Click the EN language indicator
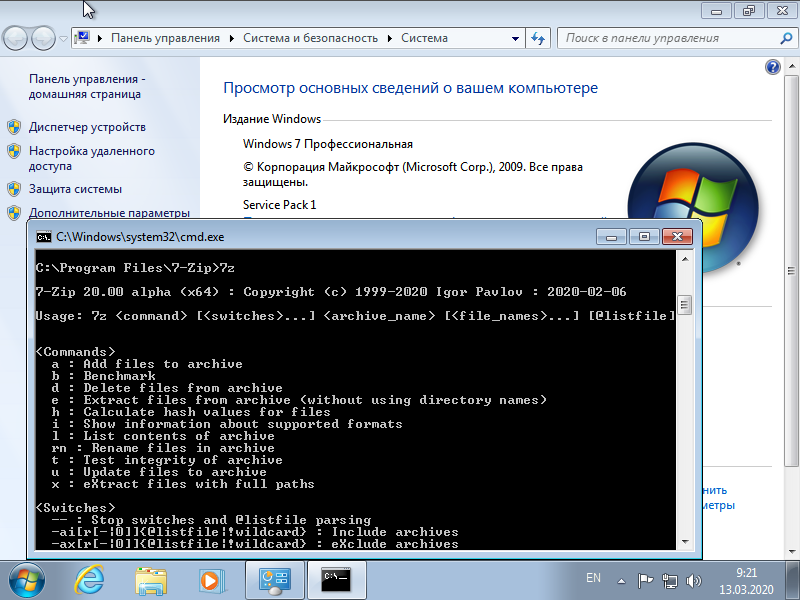800x600 pixels. [593, 578]
